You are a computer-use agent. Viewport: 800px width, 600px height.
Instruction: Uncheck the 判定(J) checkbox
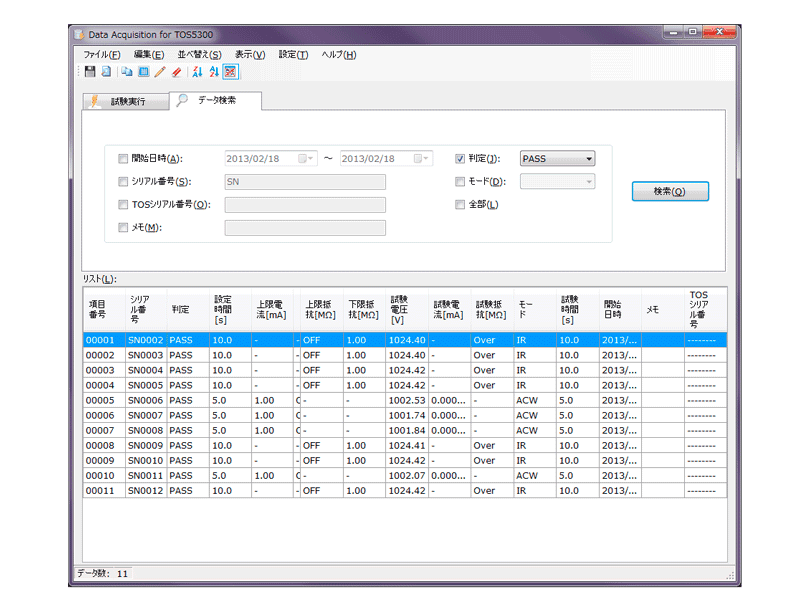pos(460,159)
